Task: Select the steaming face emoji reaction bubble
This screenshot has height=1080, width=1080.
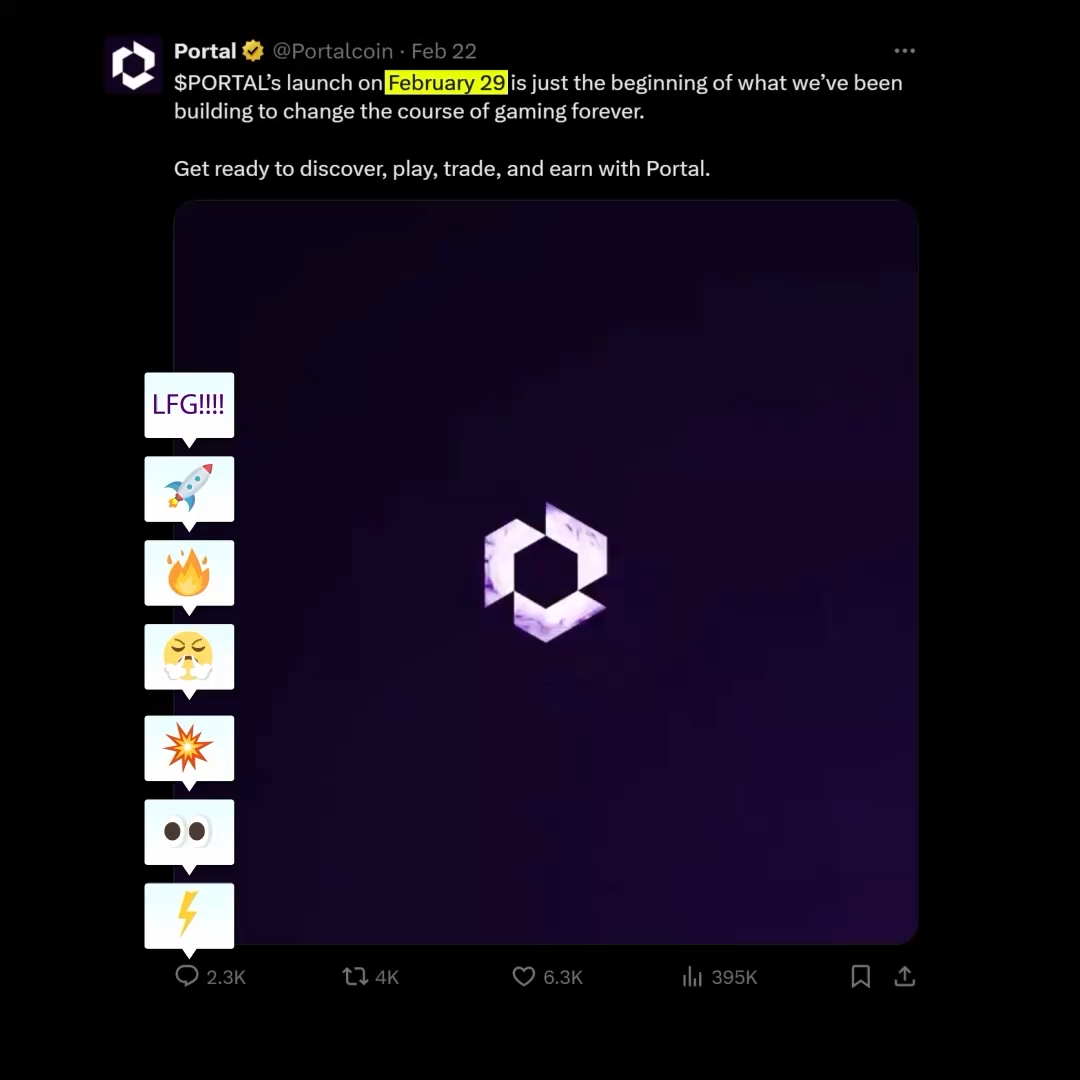Action: coord(189,657)
